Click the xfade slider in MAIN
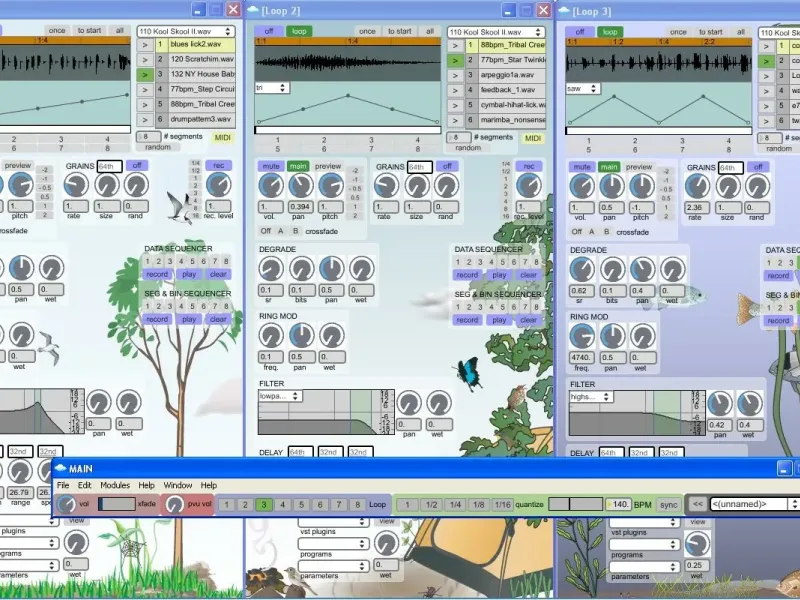 [117, 504]
